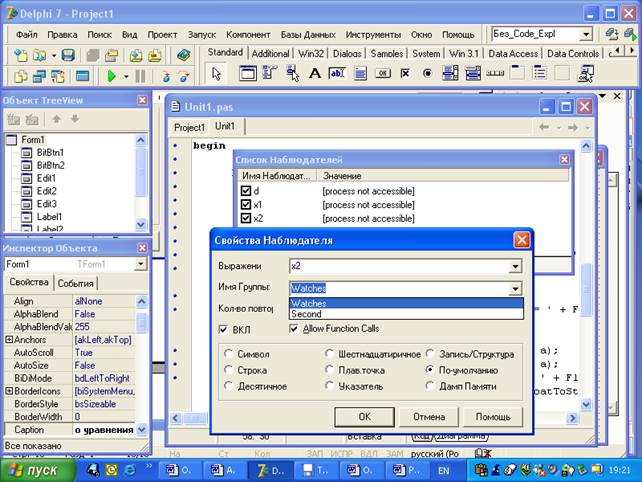642x482 pixels.
Task: Click the Object TreeView vertical scrollbar
Action: (x=140, y=182)
